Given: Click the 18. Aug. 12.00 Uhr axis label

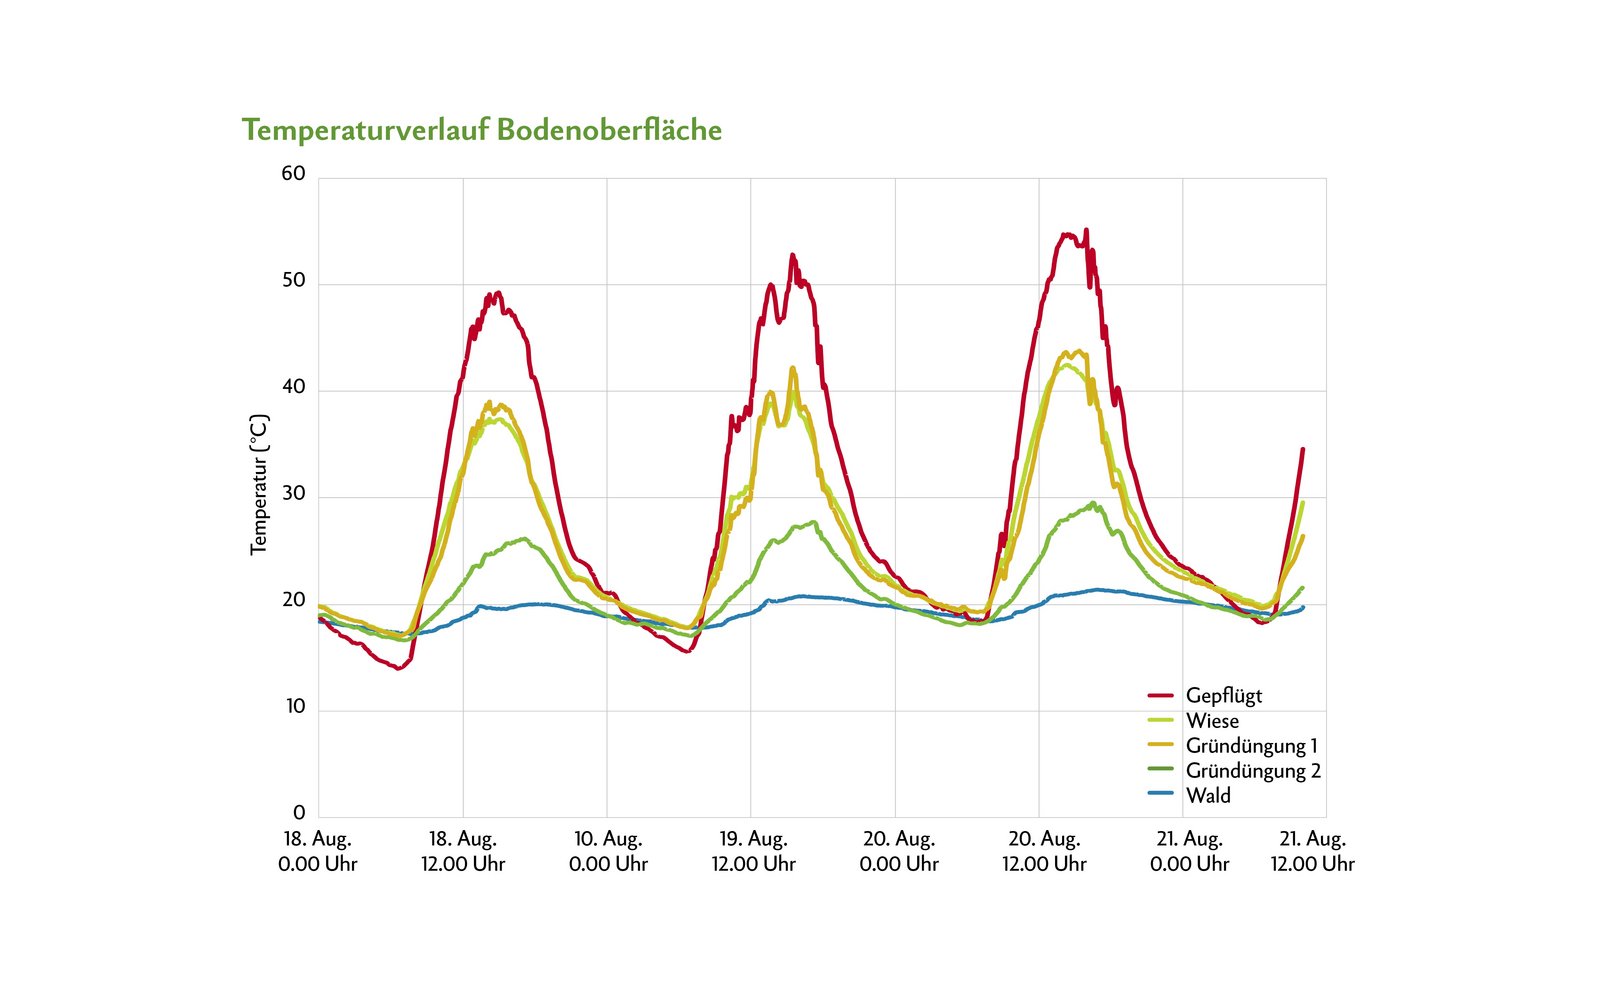Looking at the screenshot, I should 463,851.
